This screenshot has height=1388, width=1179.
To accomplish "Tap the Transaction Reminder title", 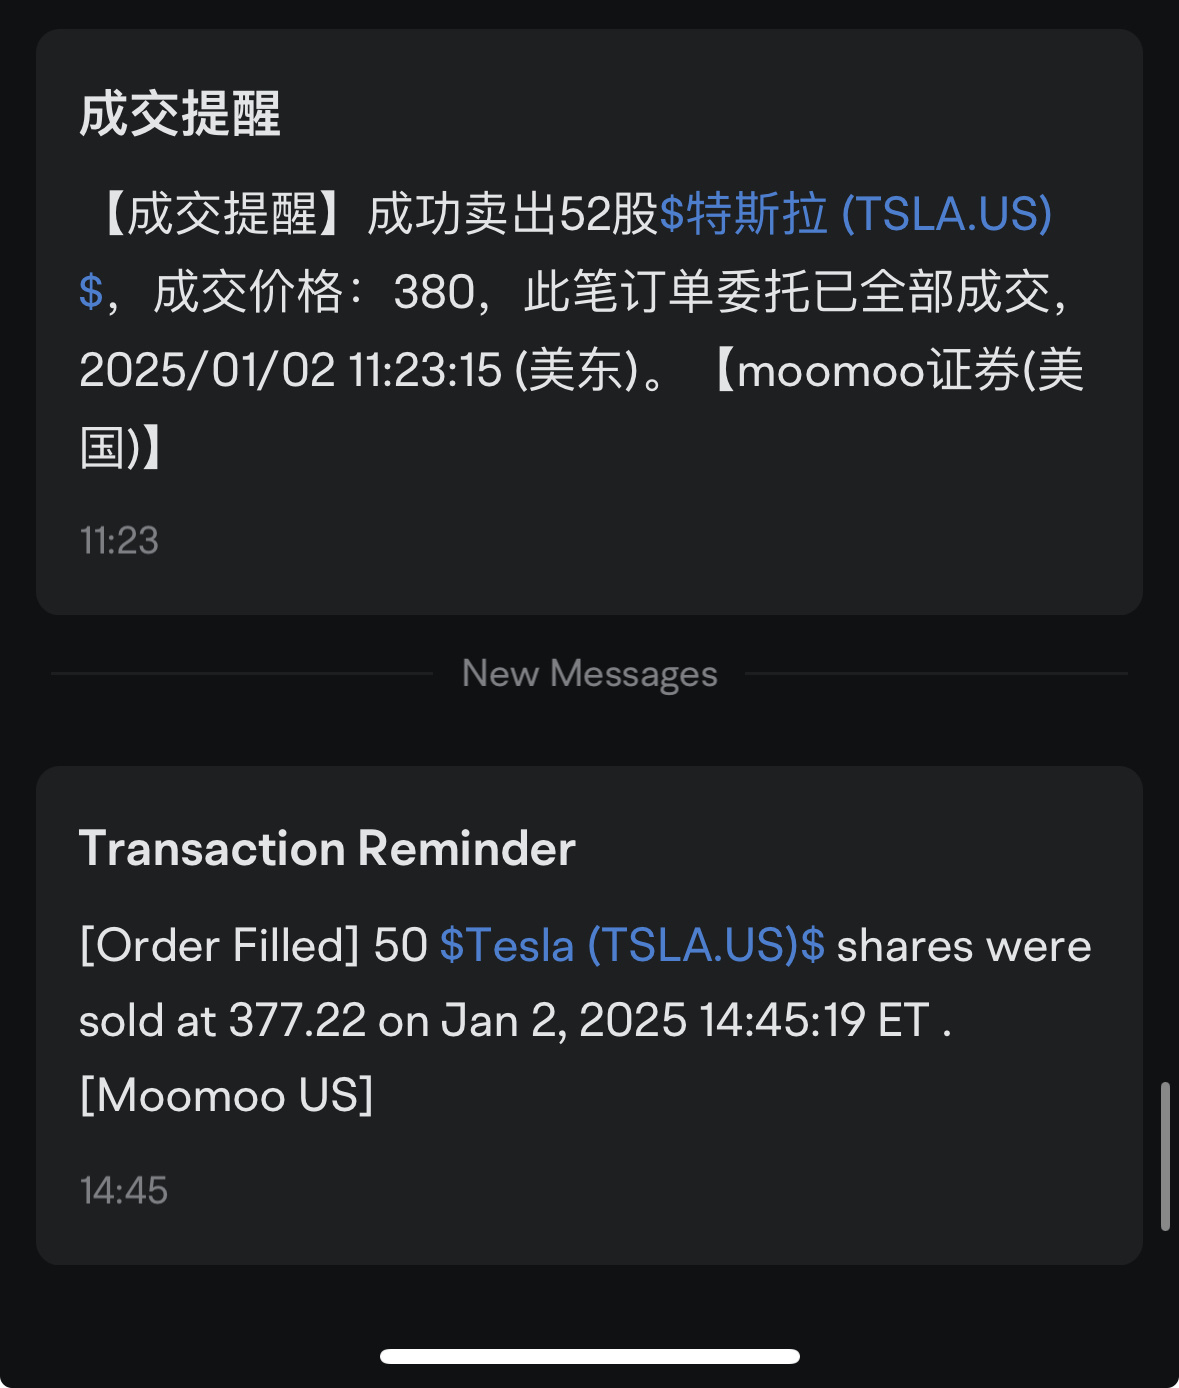I will pyautogui.click(x=327, y=848).
